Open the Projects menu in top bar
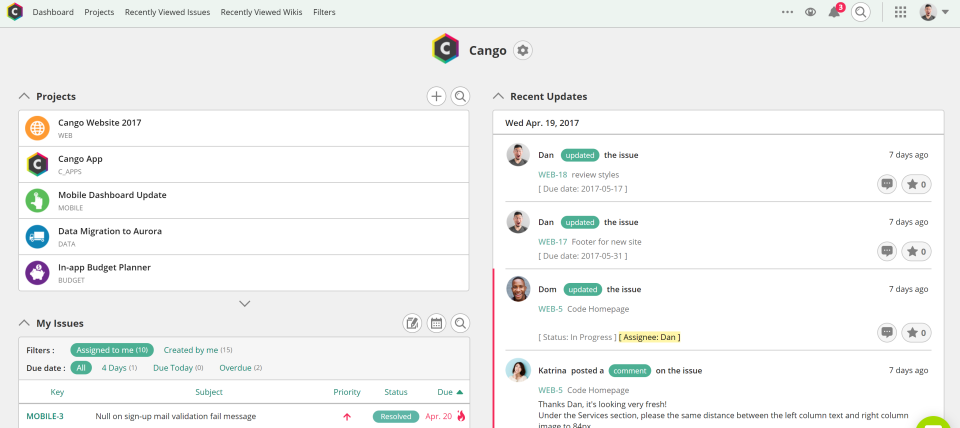 pyautogui.click(x=99, y=12)
